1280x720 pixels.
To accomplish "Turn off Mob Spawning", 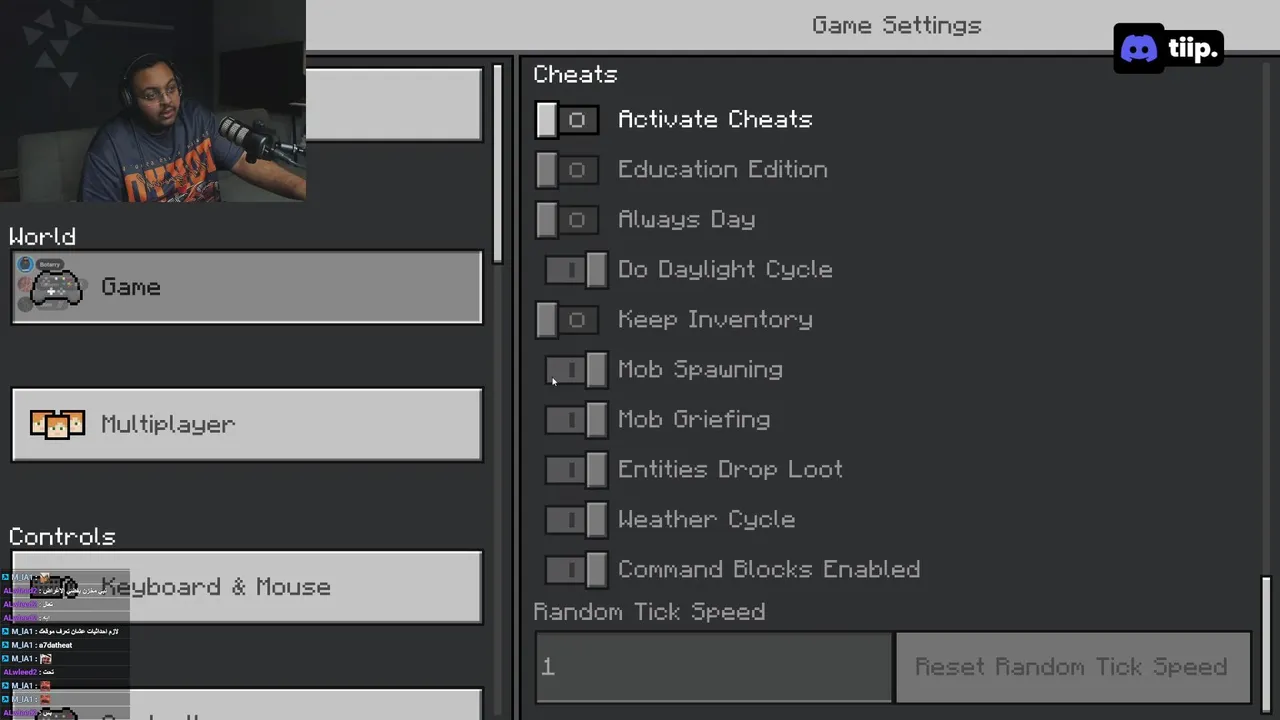I will tap(576, 370).
